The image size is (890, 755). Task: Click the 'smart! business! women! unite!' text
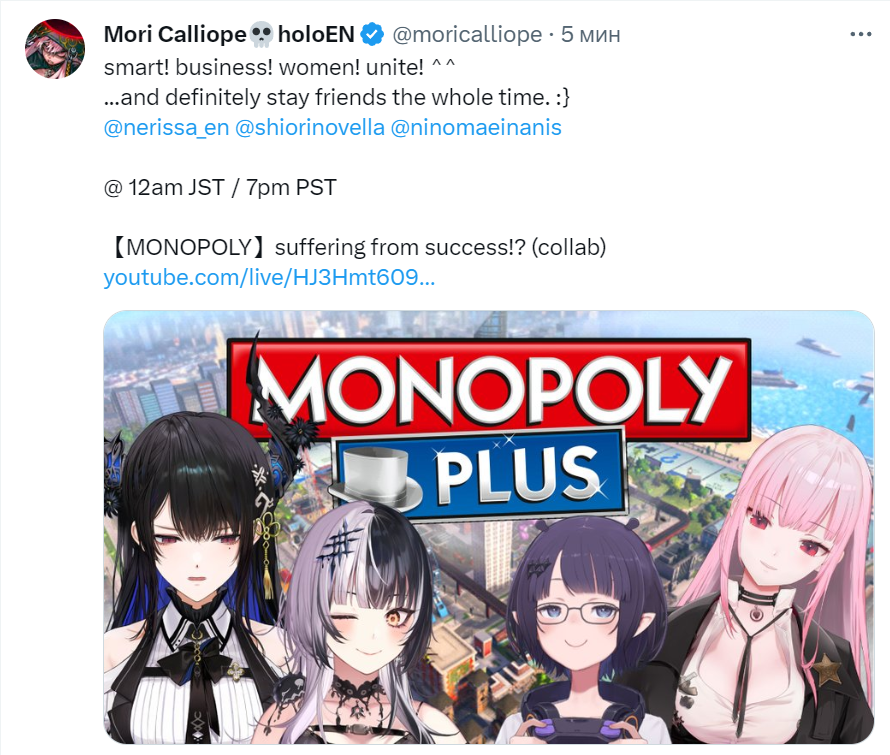tap(264, 68)
